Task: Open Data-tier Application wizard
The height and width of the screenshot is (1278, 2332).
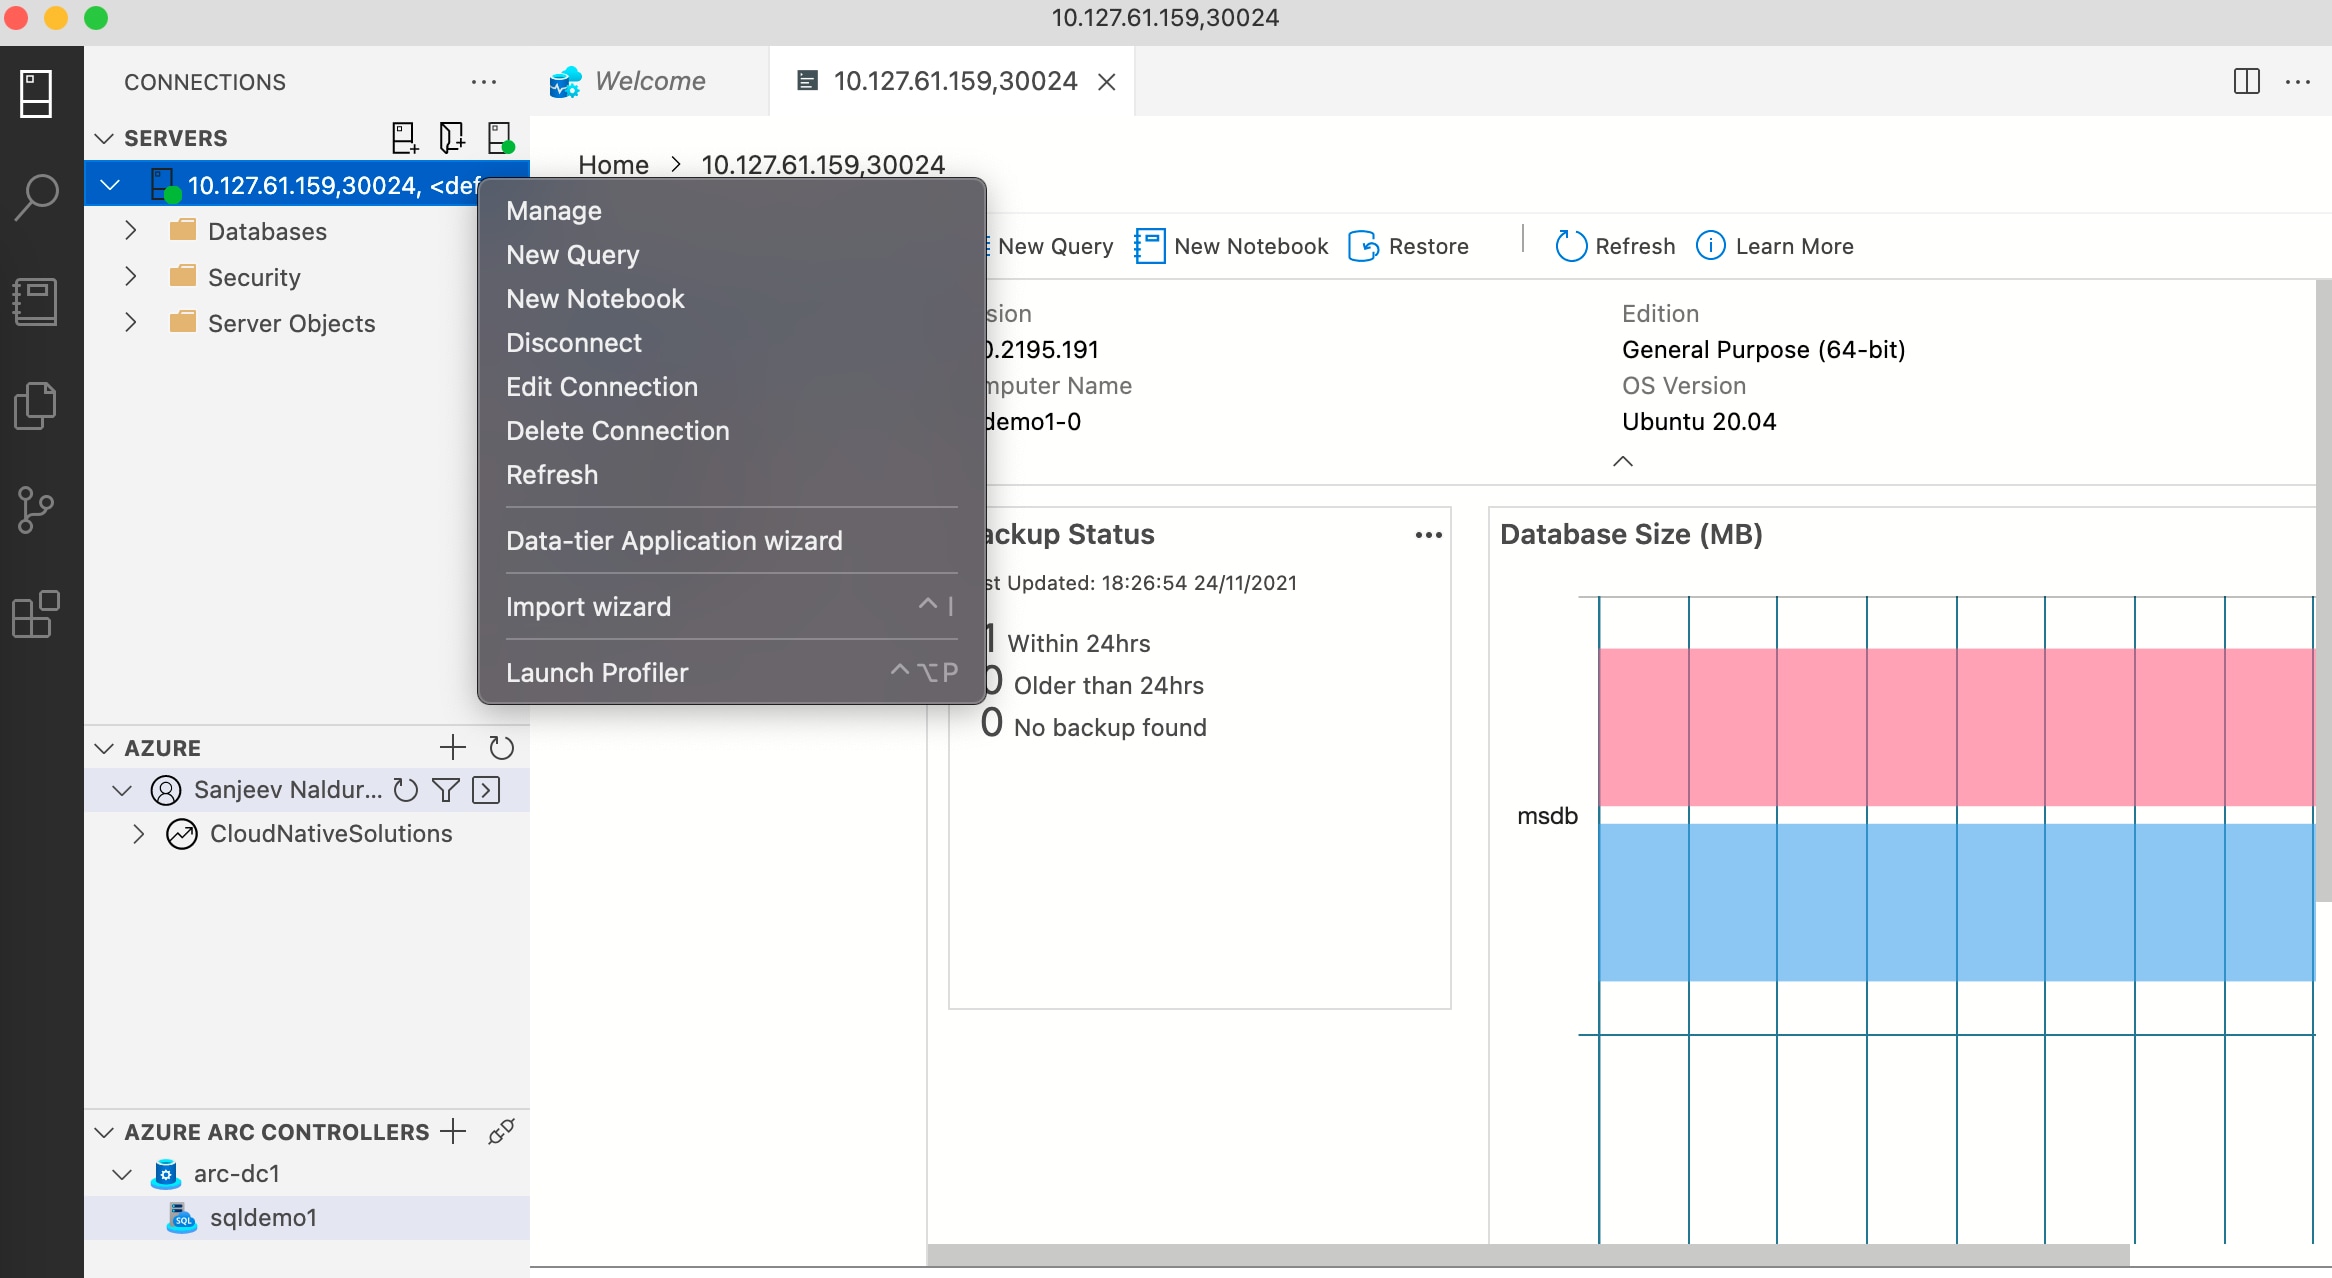Action: pyautogui.click(x=732, y=541)
